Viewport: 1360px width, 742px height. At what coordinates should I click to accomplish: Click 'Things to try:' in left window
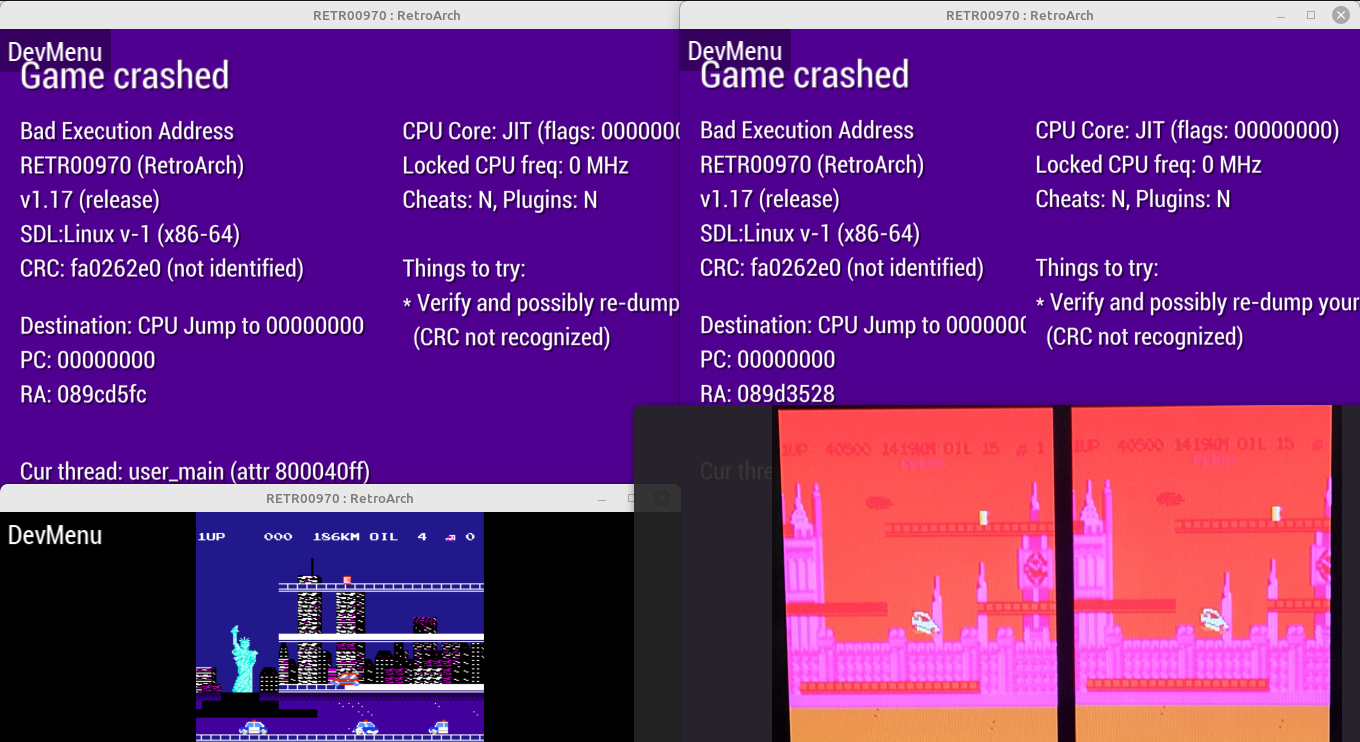464,268
